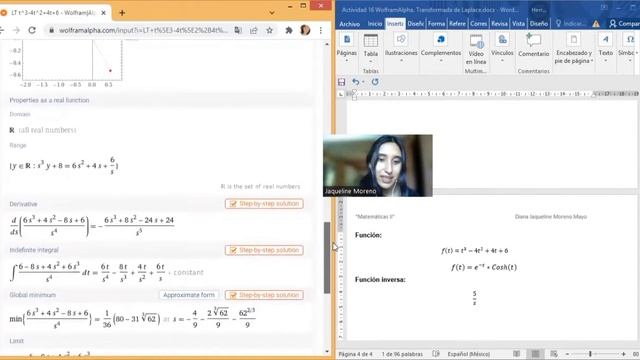Expand the Texto group
The height and width of the screenshot is (360, 640).
[x=606, y=48]
